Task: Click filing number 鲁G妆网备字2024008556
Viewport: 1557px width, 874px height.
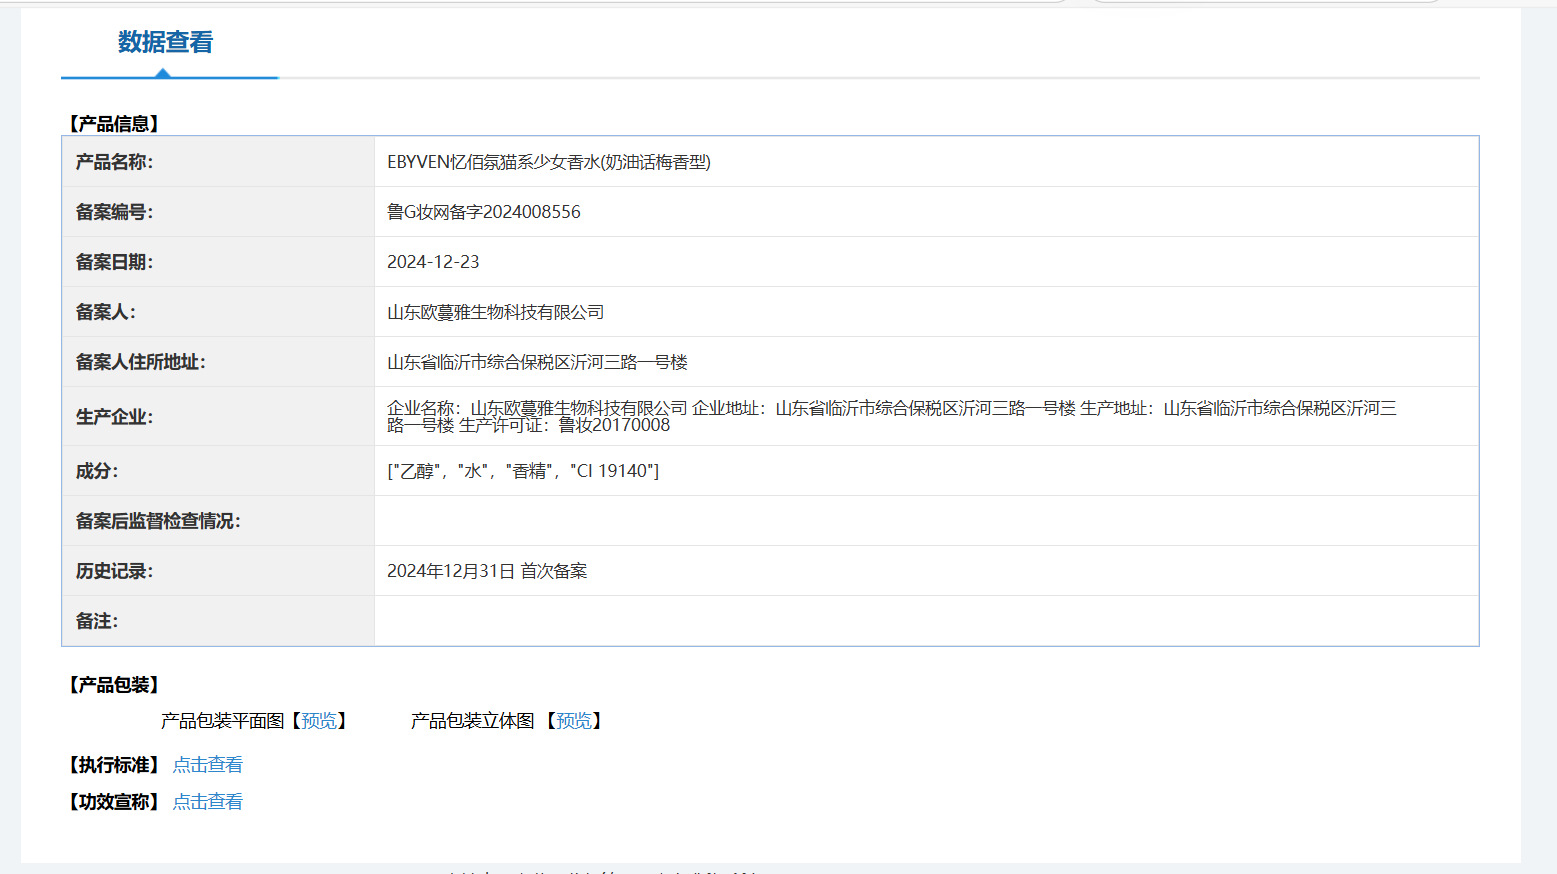Action: click(x=484, y=212)
